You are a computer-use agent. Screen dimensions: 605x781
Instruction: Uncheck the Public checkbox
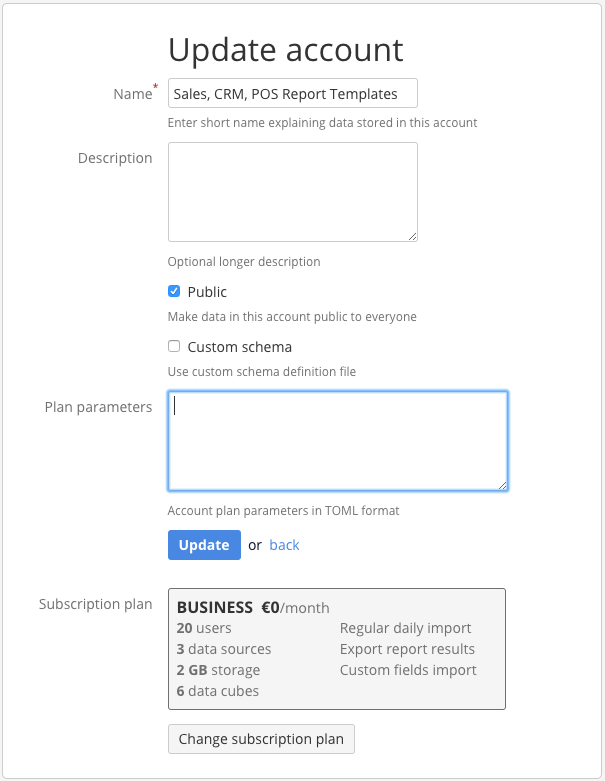coord(174,292)
